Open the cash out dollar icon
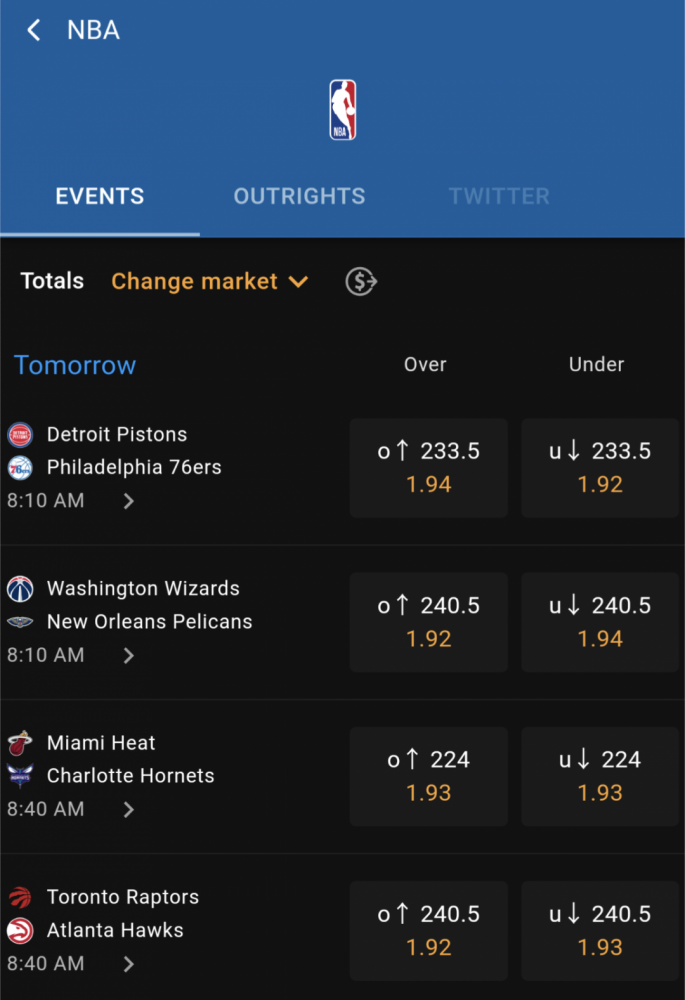Image resolution: width=685 pixels, height=1000 pixels. pos(361,281)
